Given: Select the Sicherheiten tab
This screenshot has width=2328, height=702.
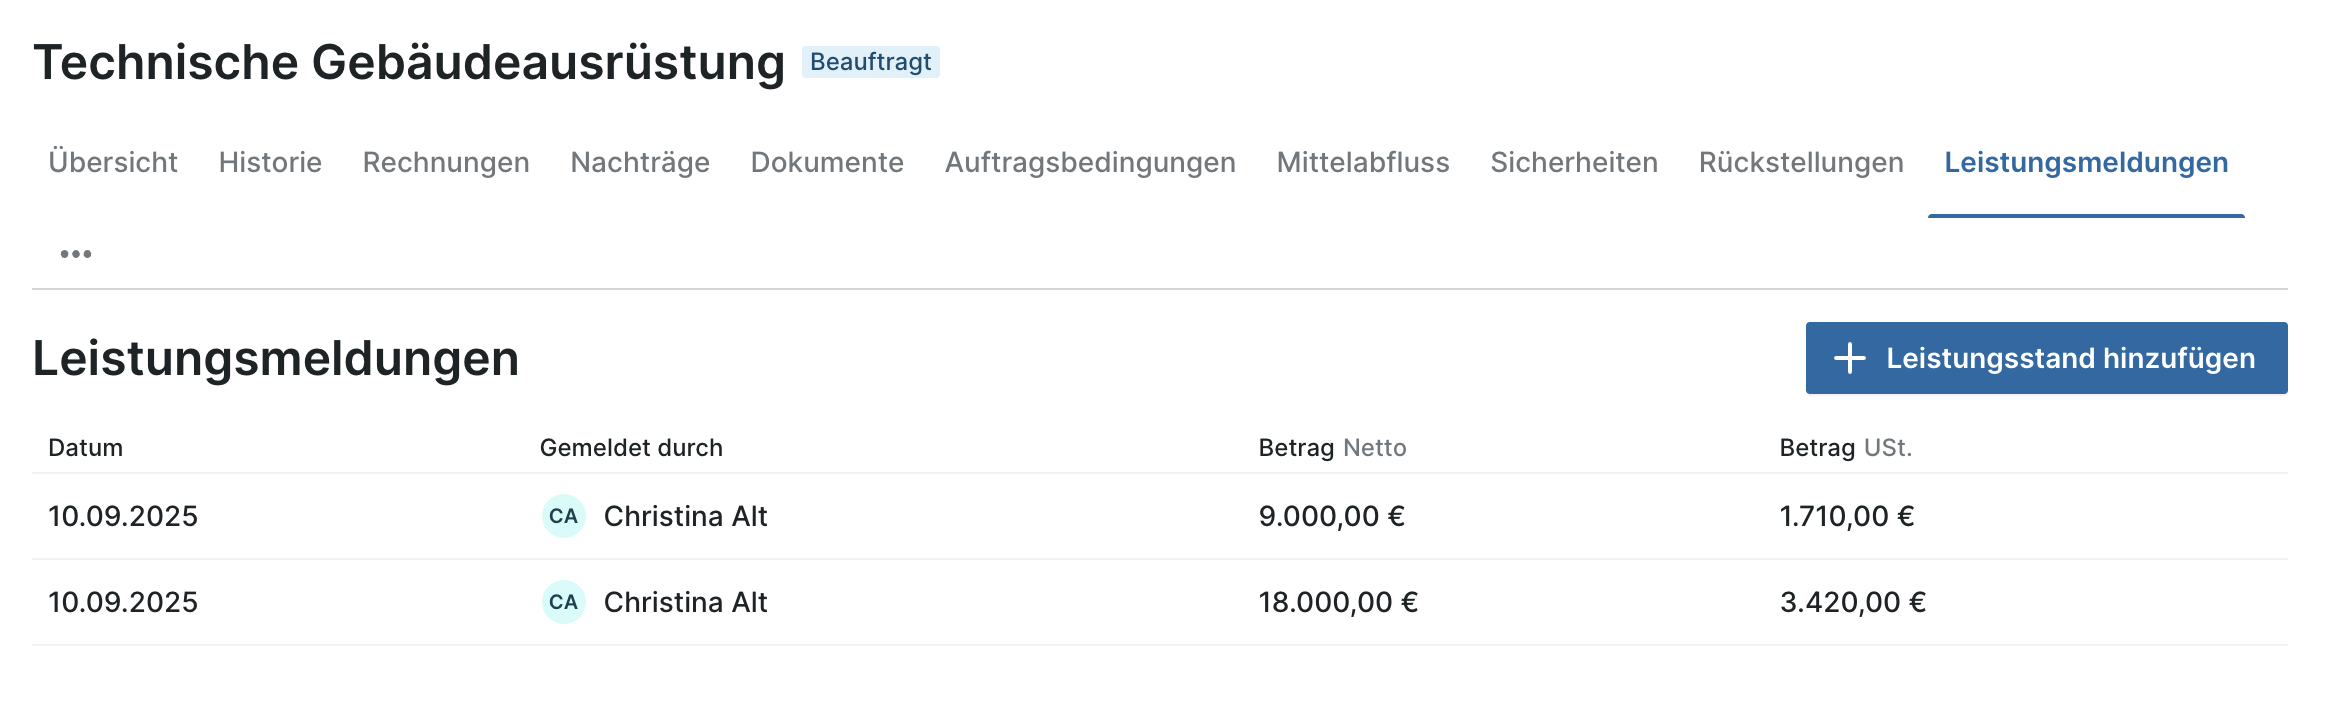Looking at the screenshot, I should pos(1574,162).
